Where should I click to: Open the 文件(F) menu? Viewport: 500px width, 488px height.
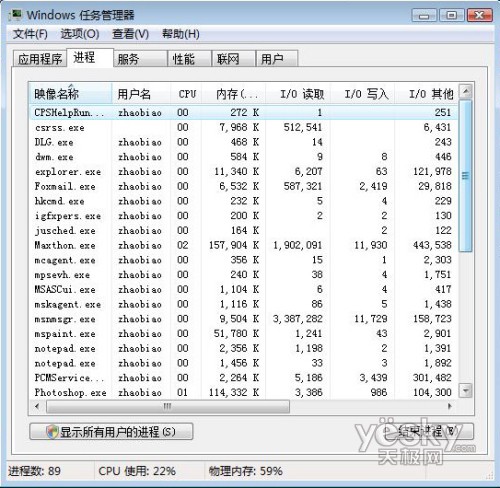point(30,34)
